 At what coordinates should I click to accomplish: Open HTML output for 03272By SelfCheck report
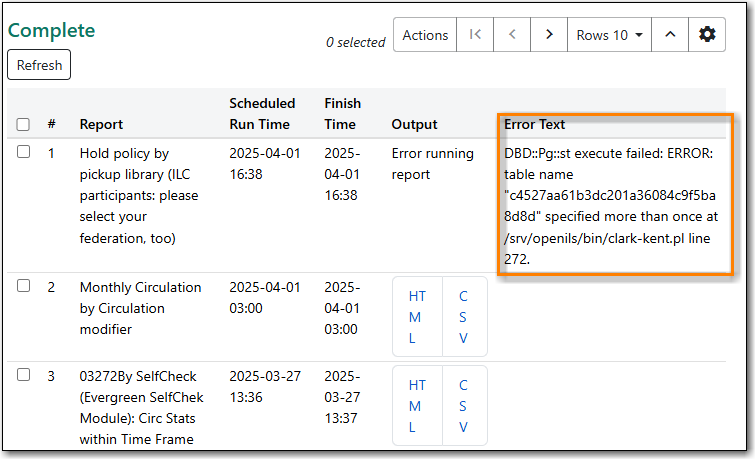(x=417, y=406)
